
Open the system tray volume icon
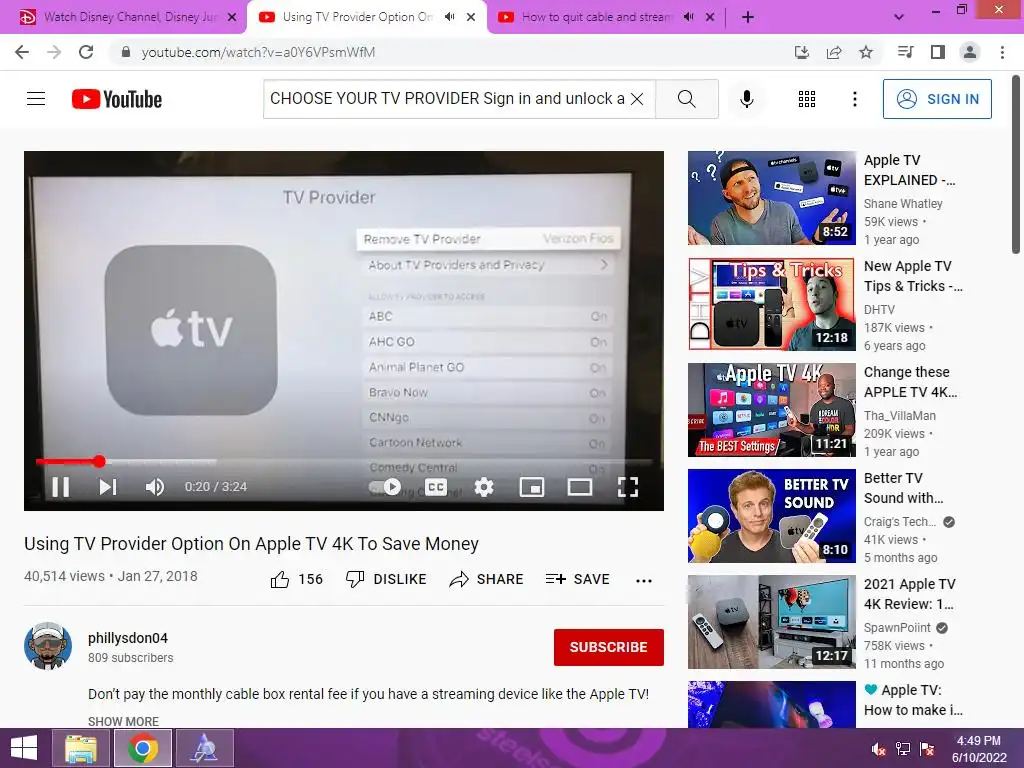(x=879, y=749)
